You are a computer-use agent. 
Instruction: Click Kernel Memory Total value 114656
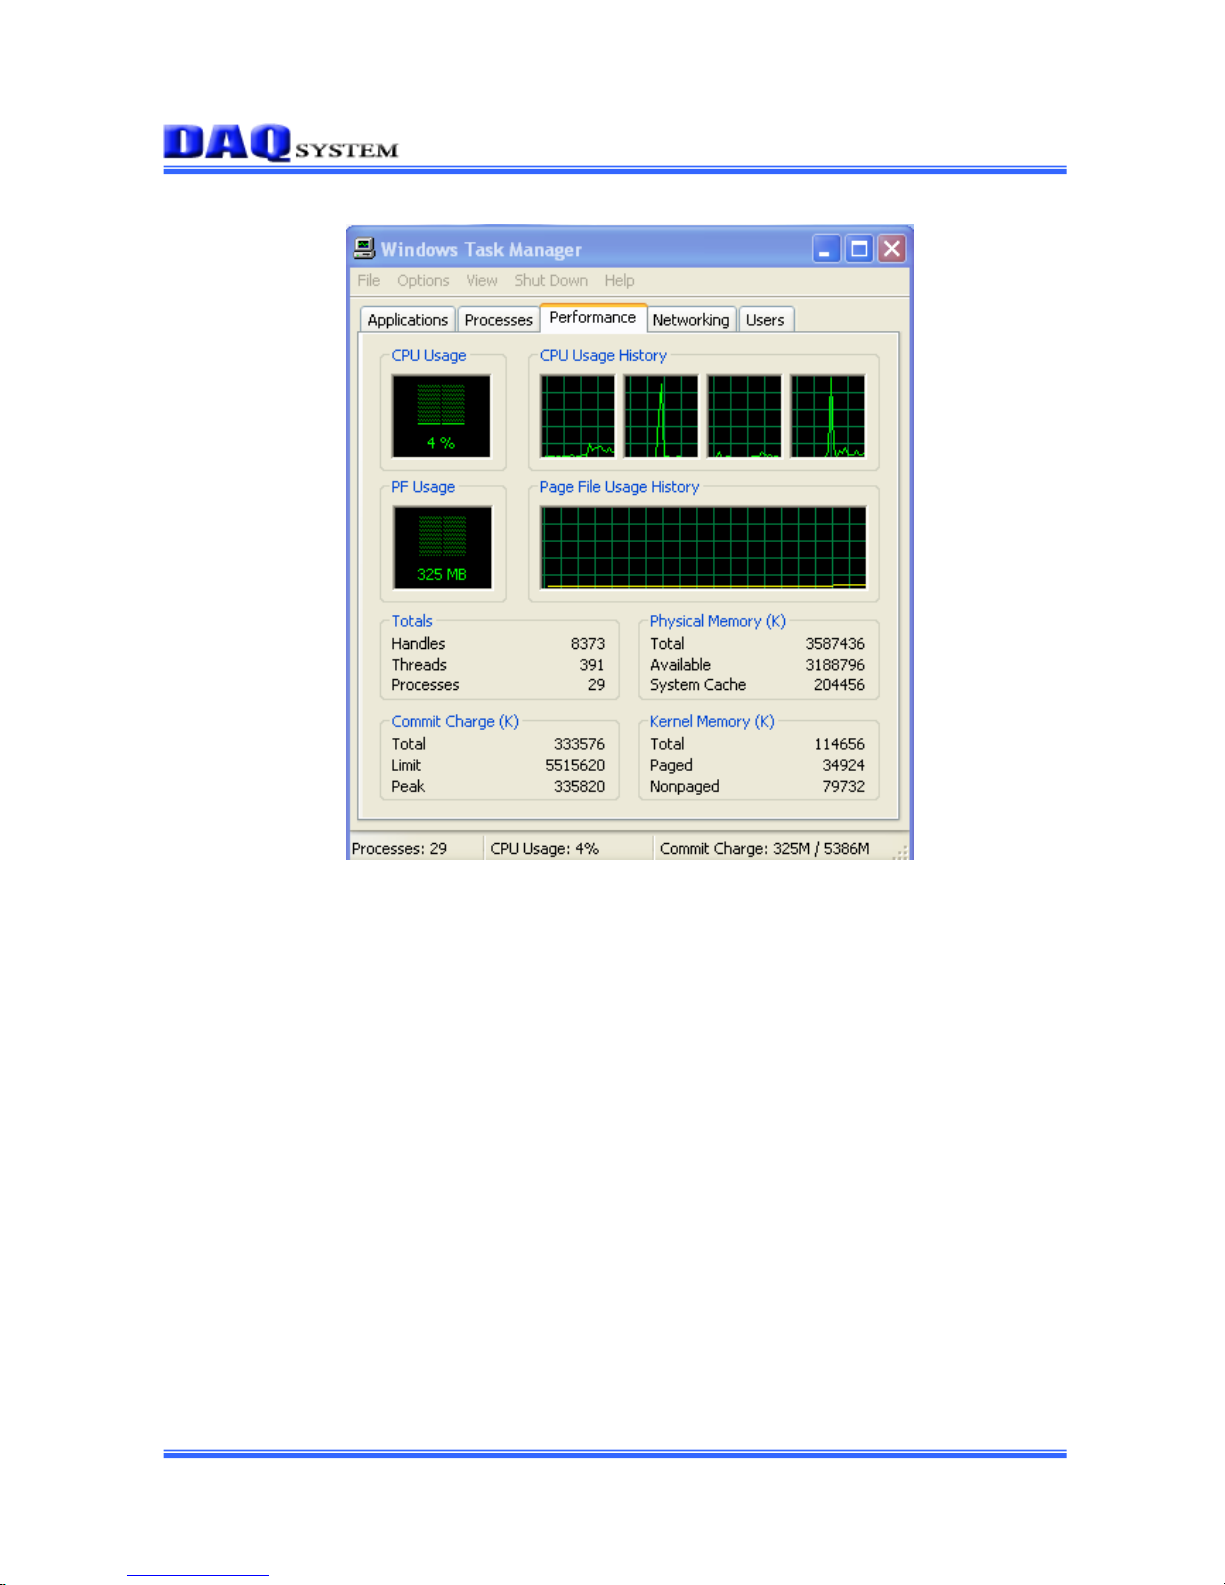839,744
